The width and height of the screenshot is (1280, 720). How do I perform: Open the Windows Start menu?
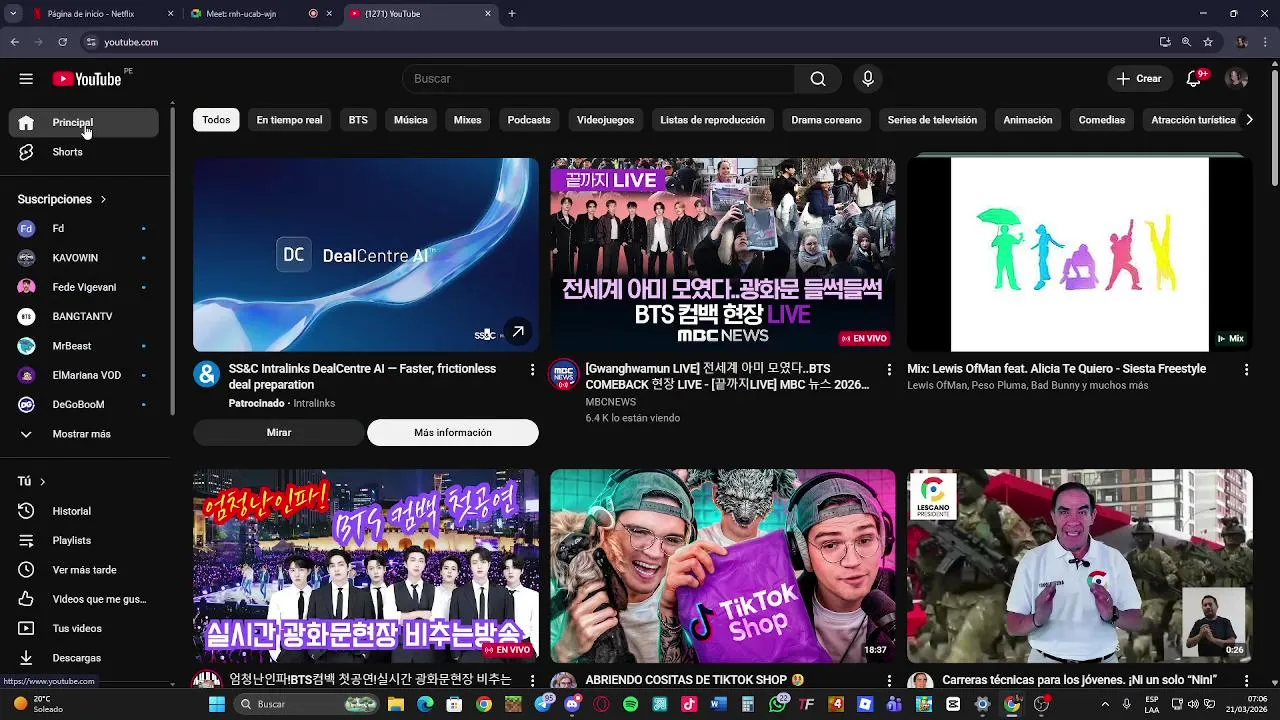pos(217,704)
